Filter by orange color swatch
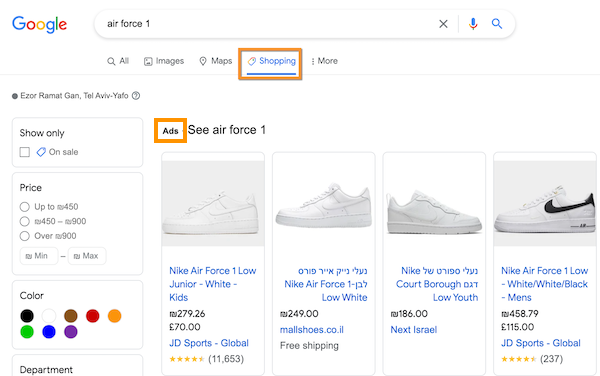Screen dimensions: 600x376 pos(114,316)
